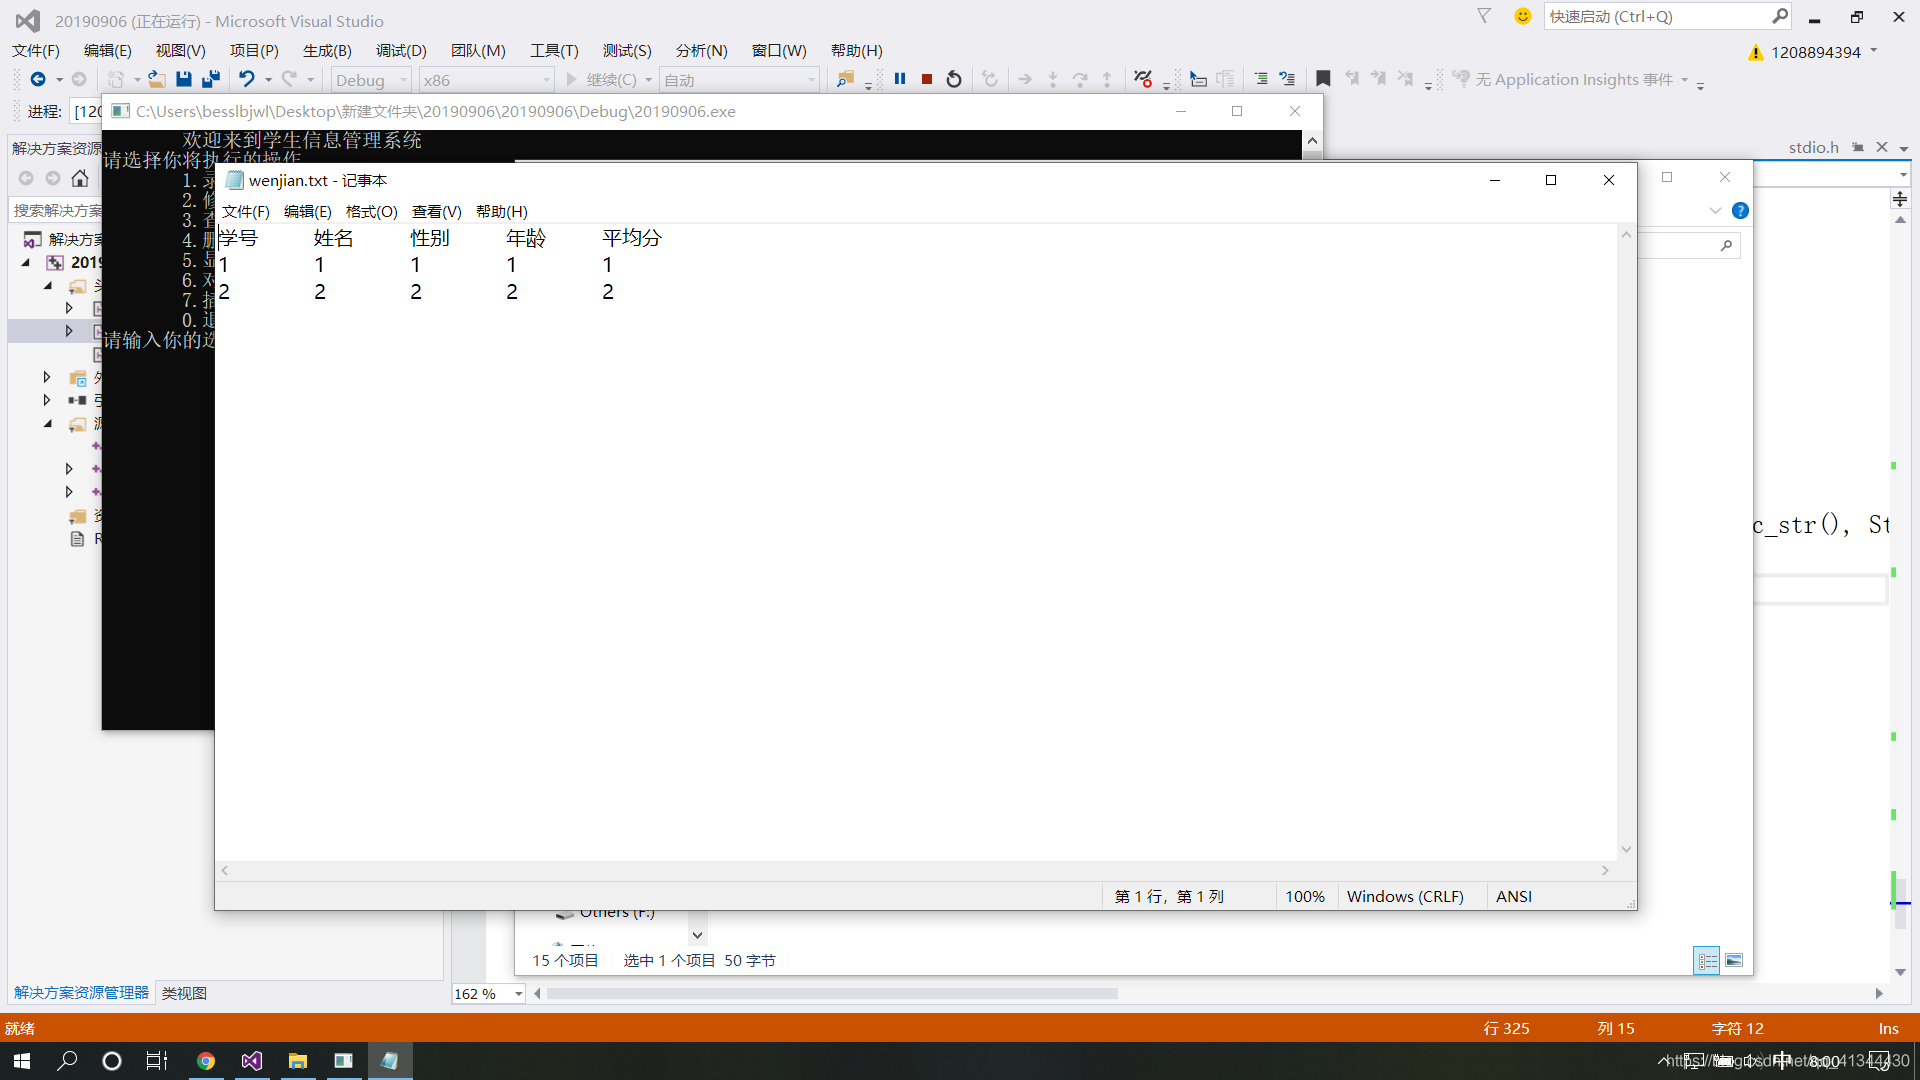Click the stdio.h document tab

pos(1813,147)
